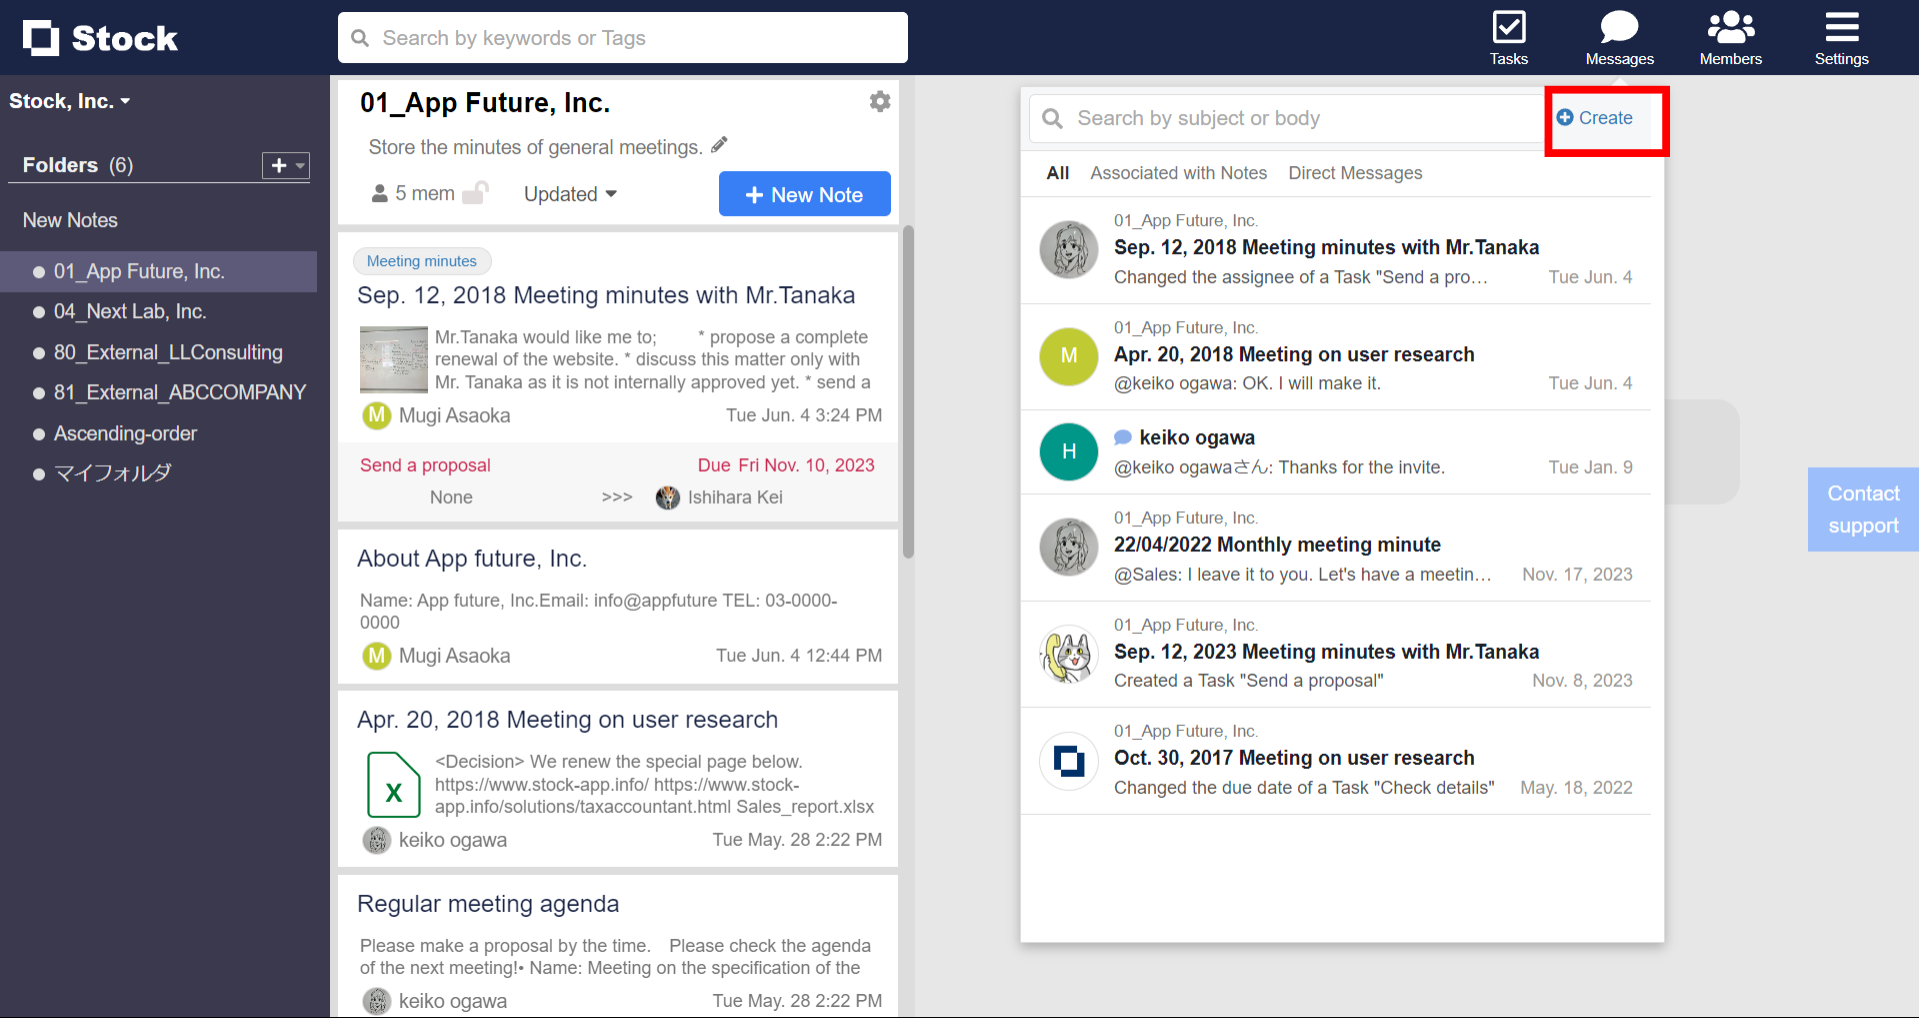Screen dimensions: 1919x1018
Task: Edit folder description with pencil icon
Action: [719, 146]
